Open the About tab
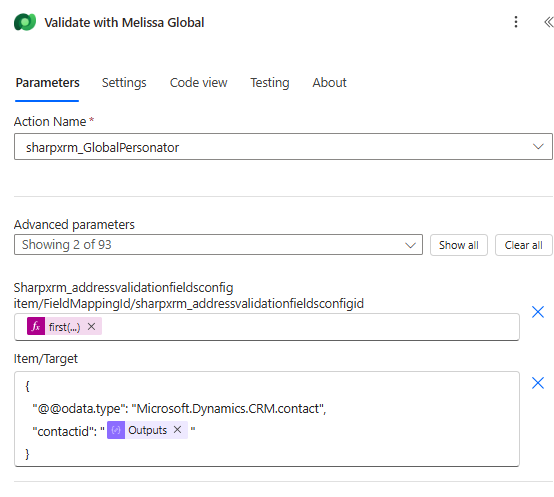This screenshot has width=554, height=497. click(x=329, y=83)
